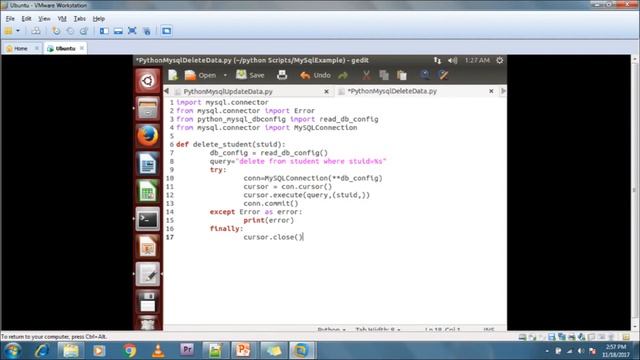
Task: Open Internet Explorer from taskbar
Action: 42,351
